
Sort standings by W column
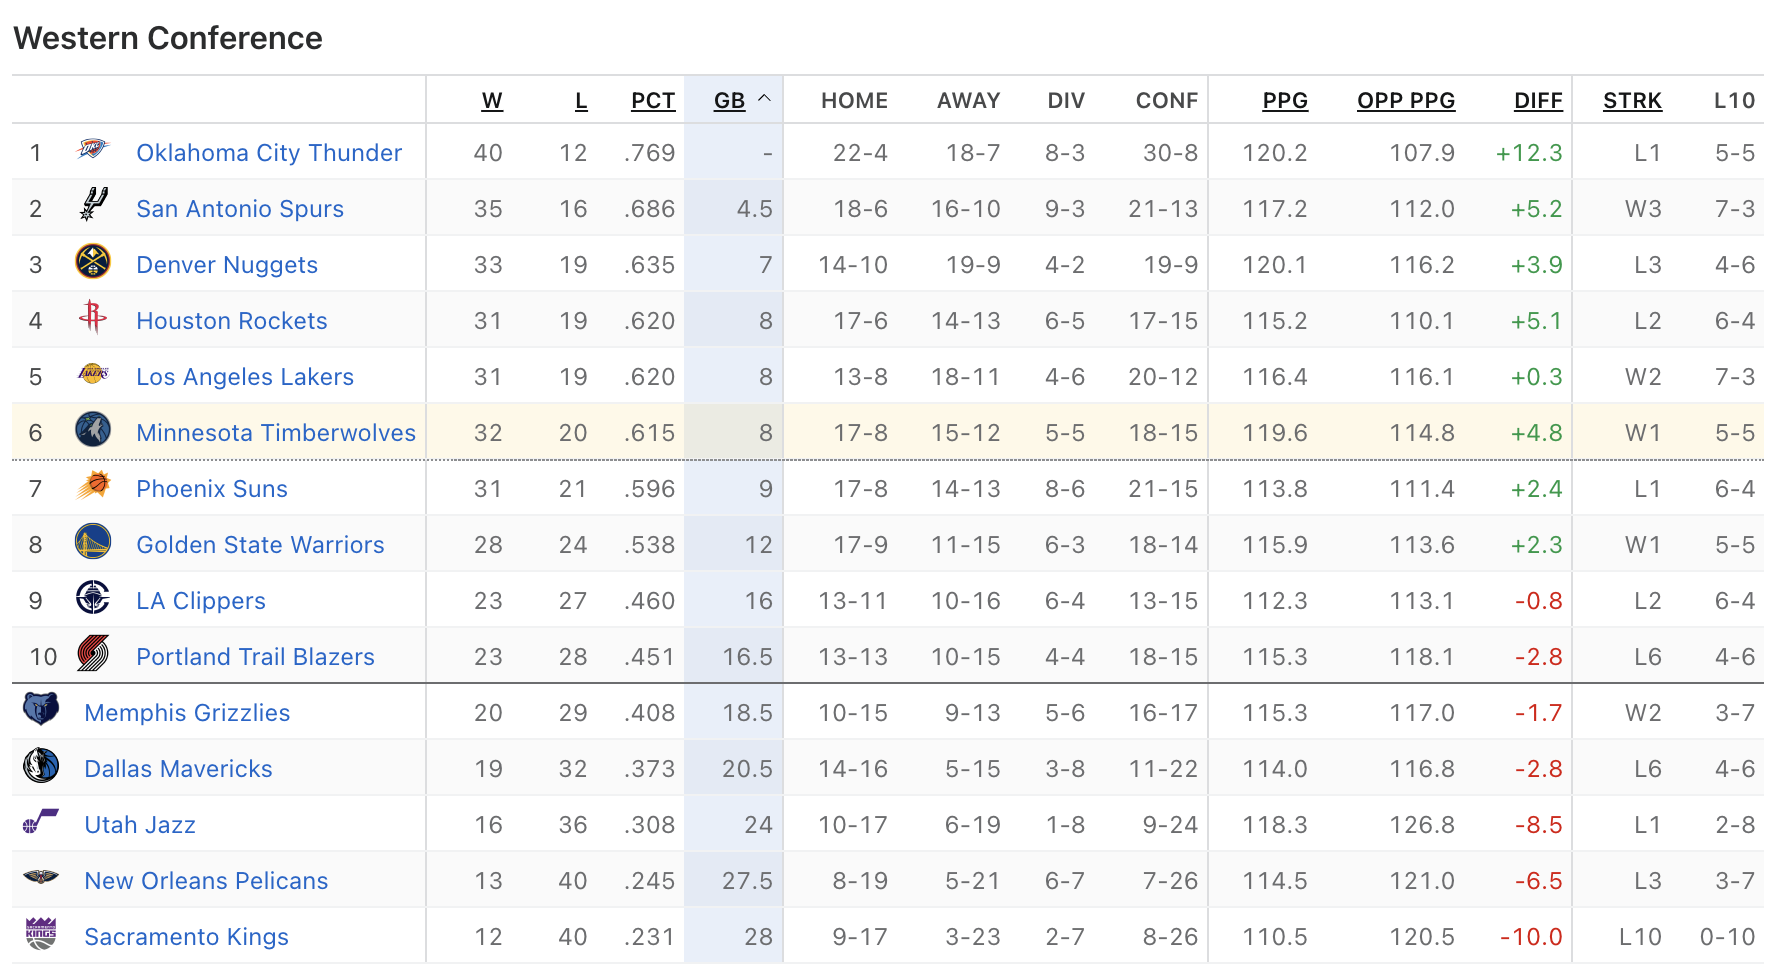click(492, 101)
